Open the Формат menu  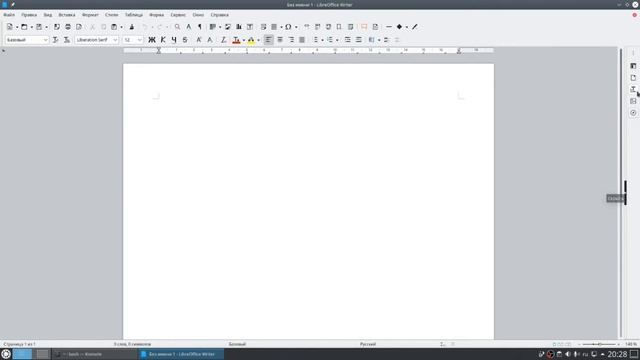pyautogui.click(x=90, y=15)
